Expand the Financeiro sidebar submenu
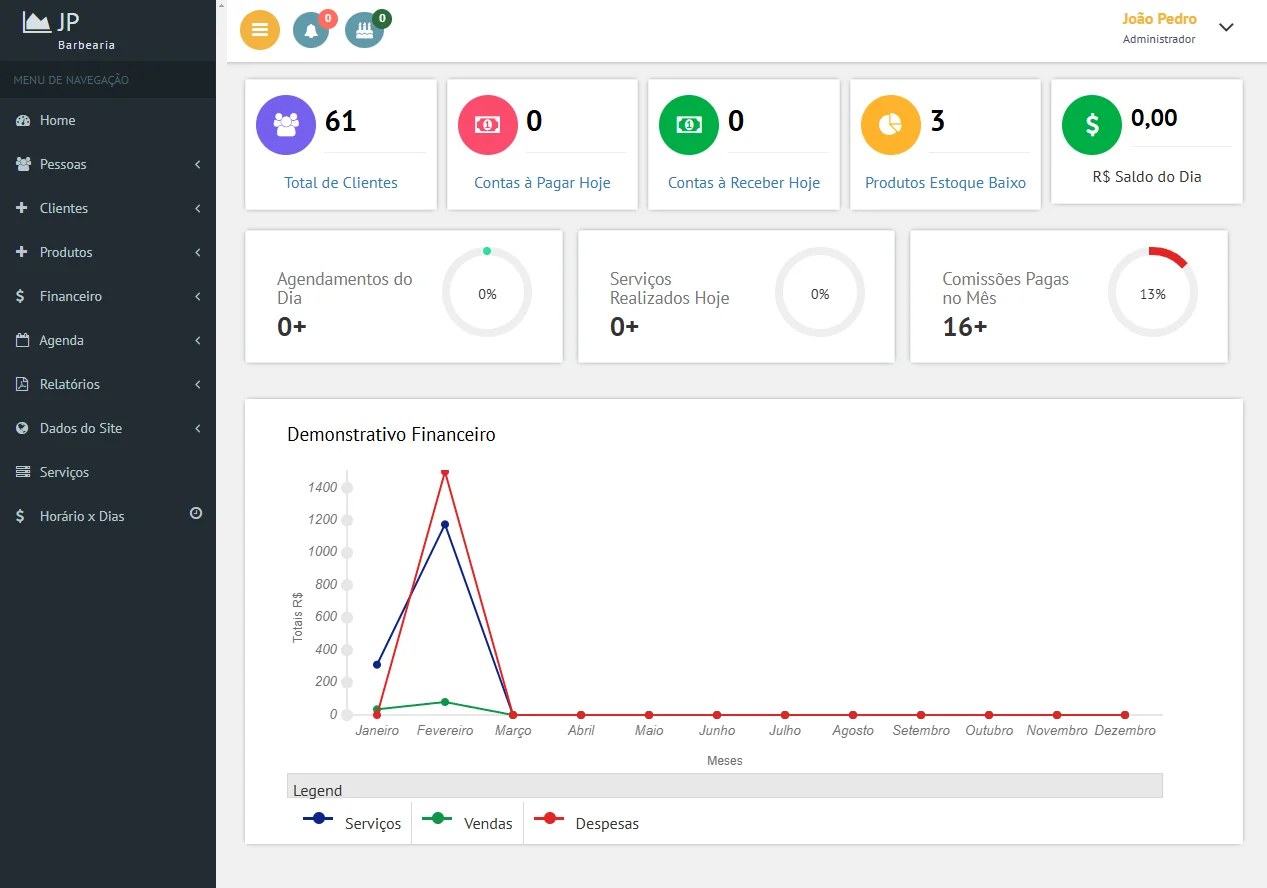The width and height of the screenshot is (1267, 888). pos(107,296)
